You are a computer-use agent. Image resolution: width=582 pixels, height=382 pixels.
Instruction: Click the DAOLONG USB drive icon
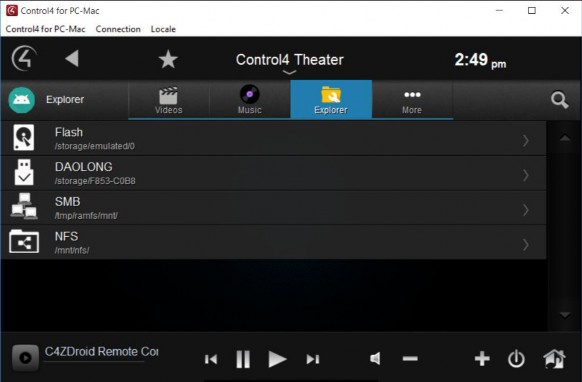click(x=24, y=172)
